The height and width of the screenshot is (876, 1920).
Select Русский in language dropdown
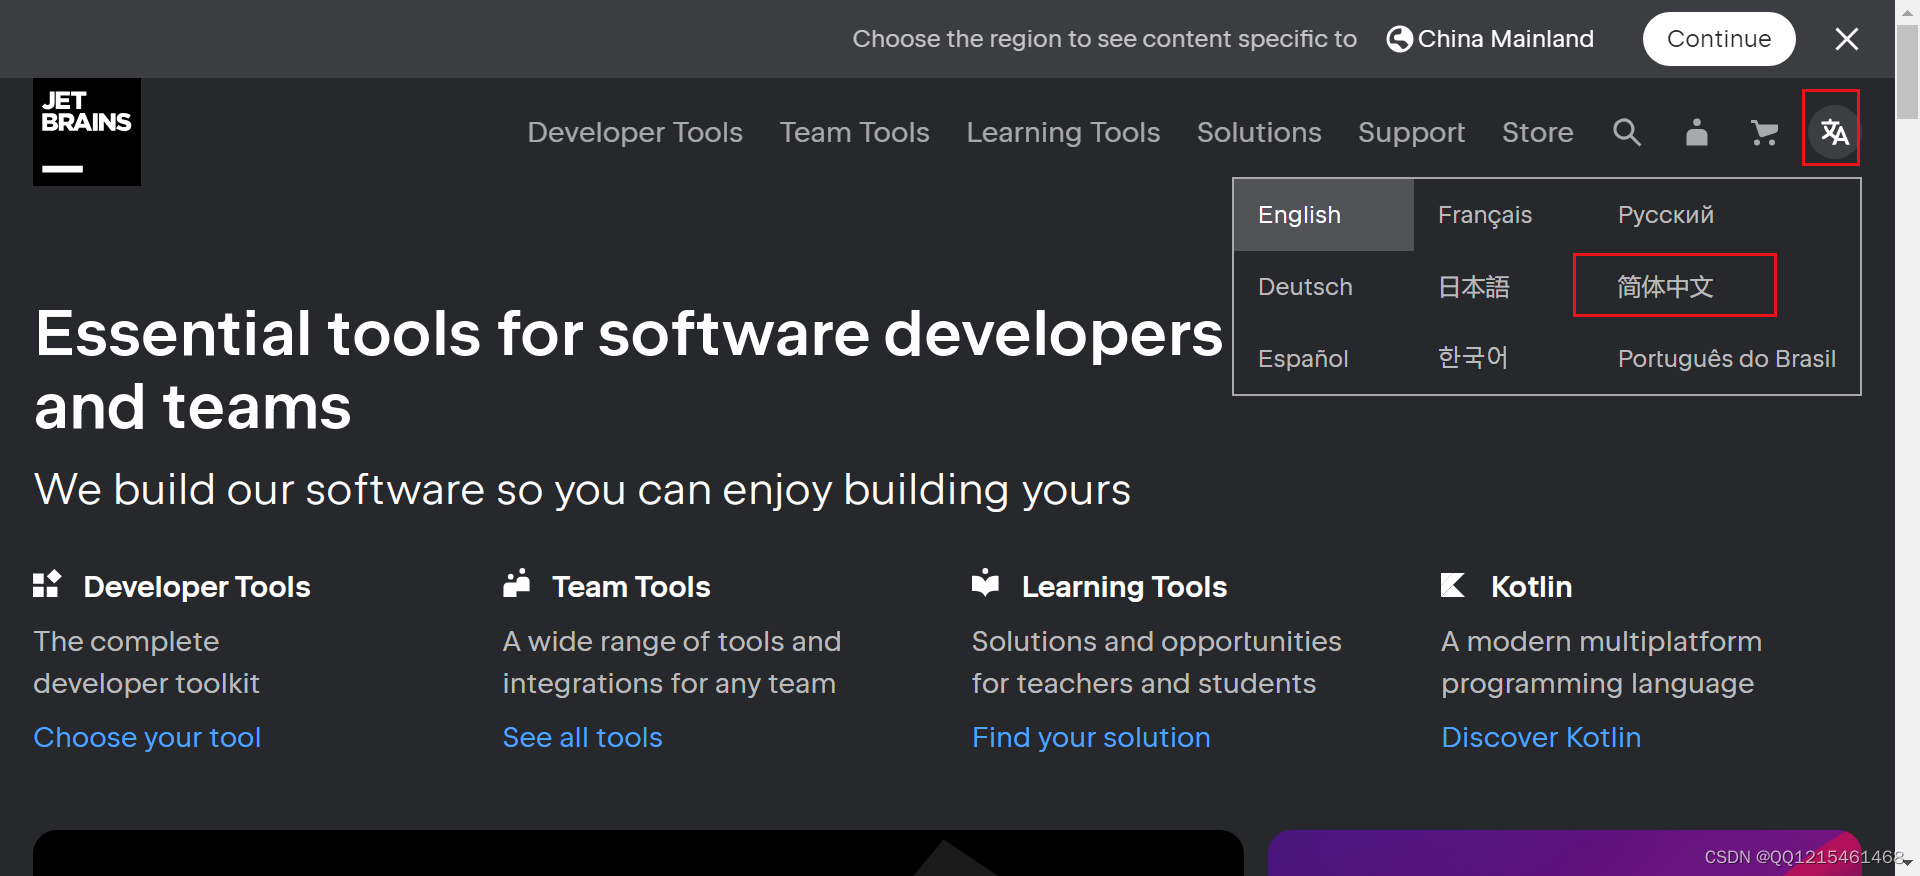[x=1666, y=215]
